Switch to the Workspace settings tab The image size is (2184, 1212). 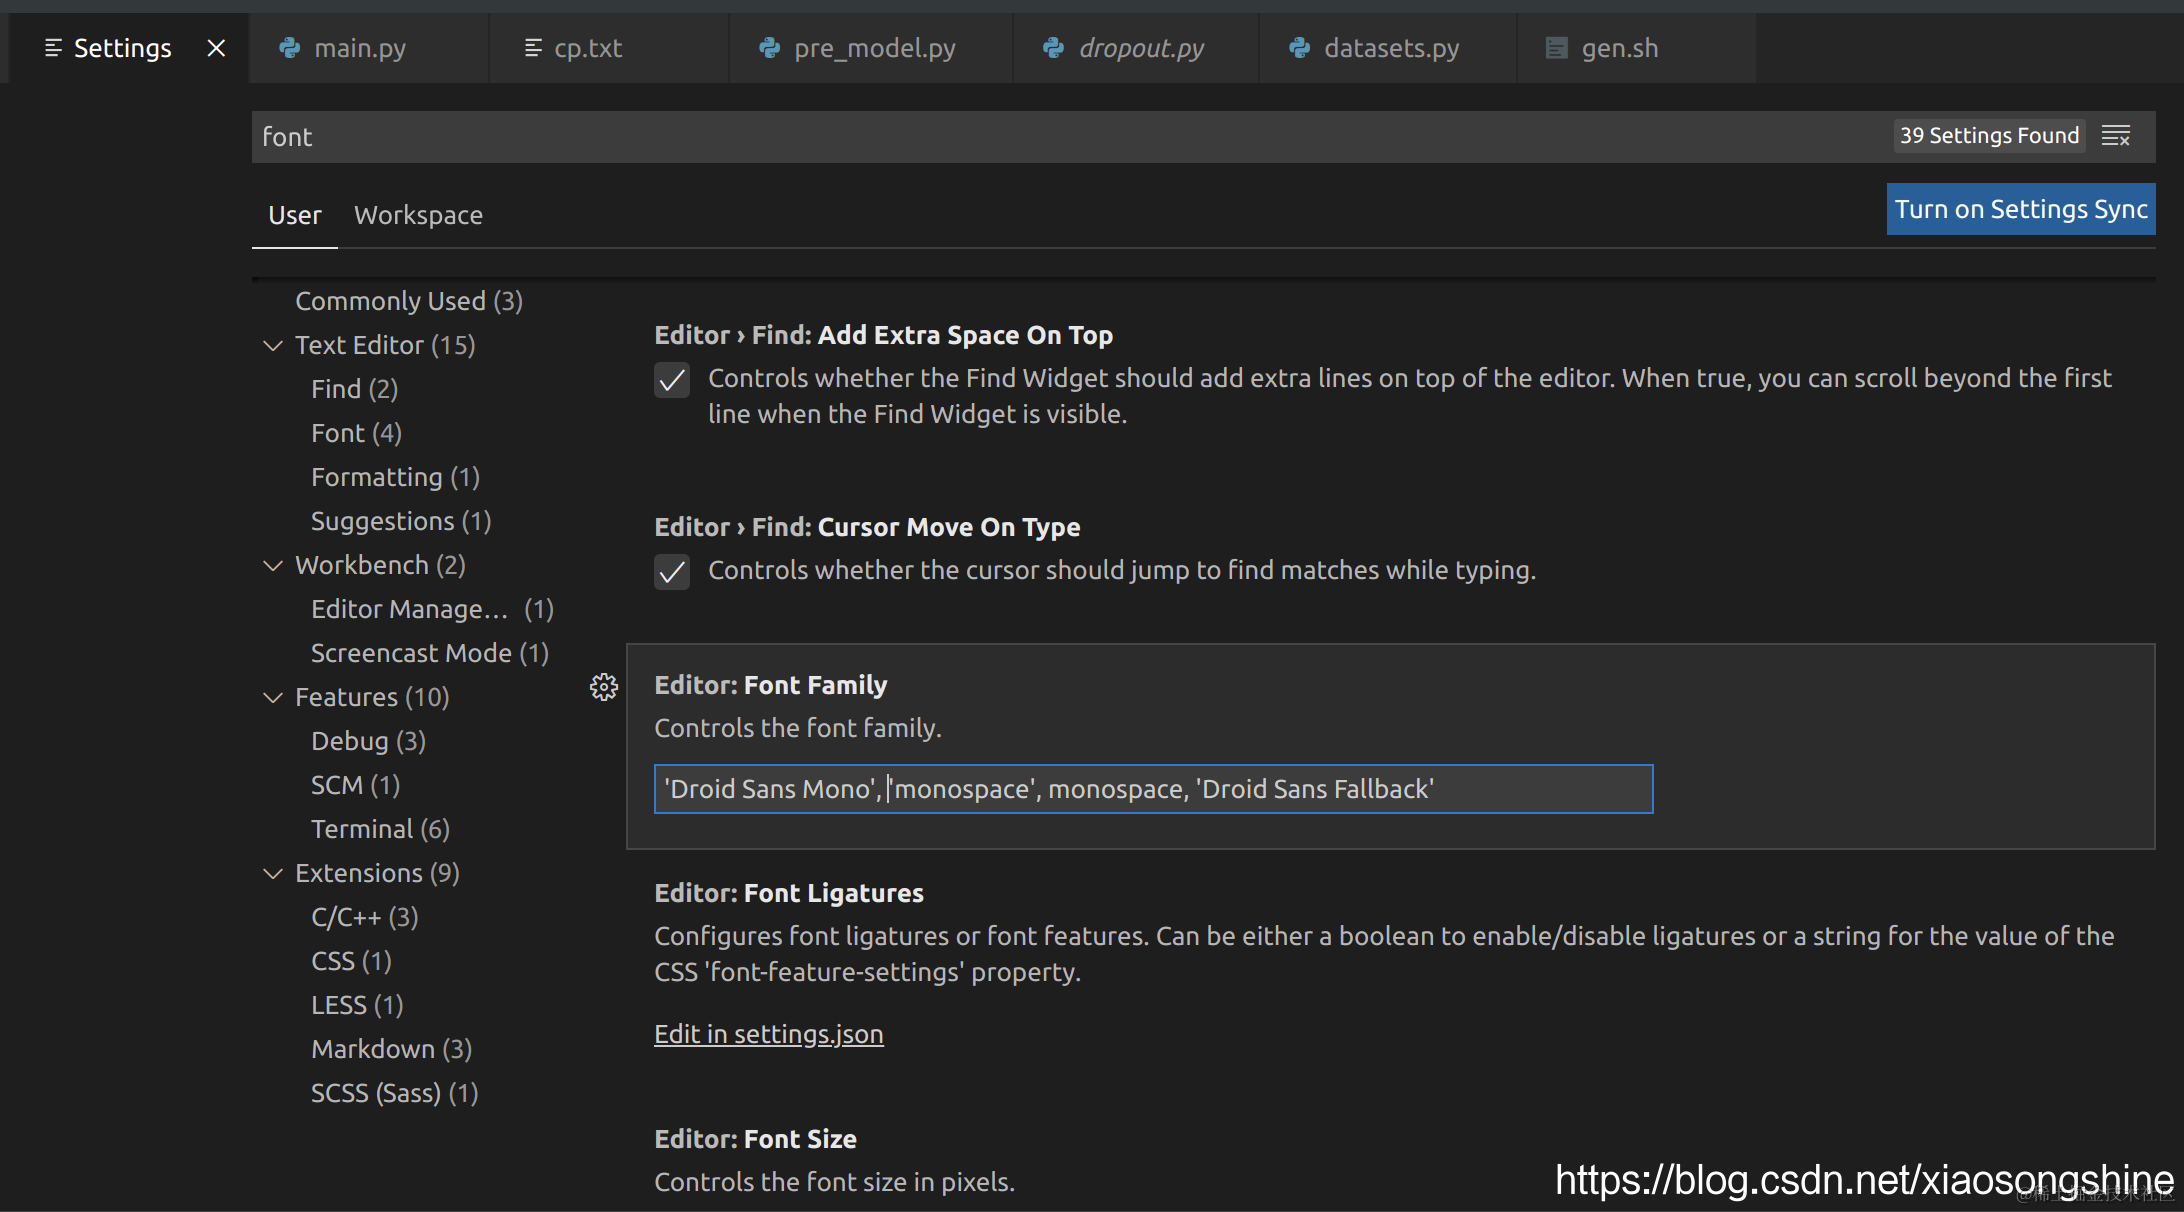pyautogui.click(x=418, y=215)
